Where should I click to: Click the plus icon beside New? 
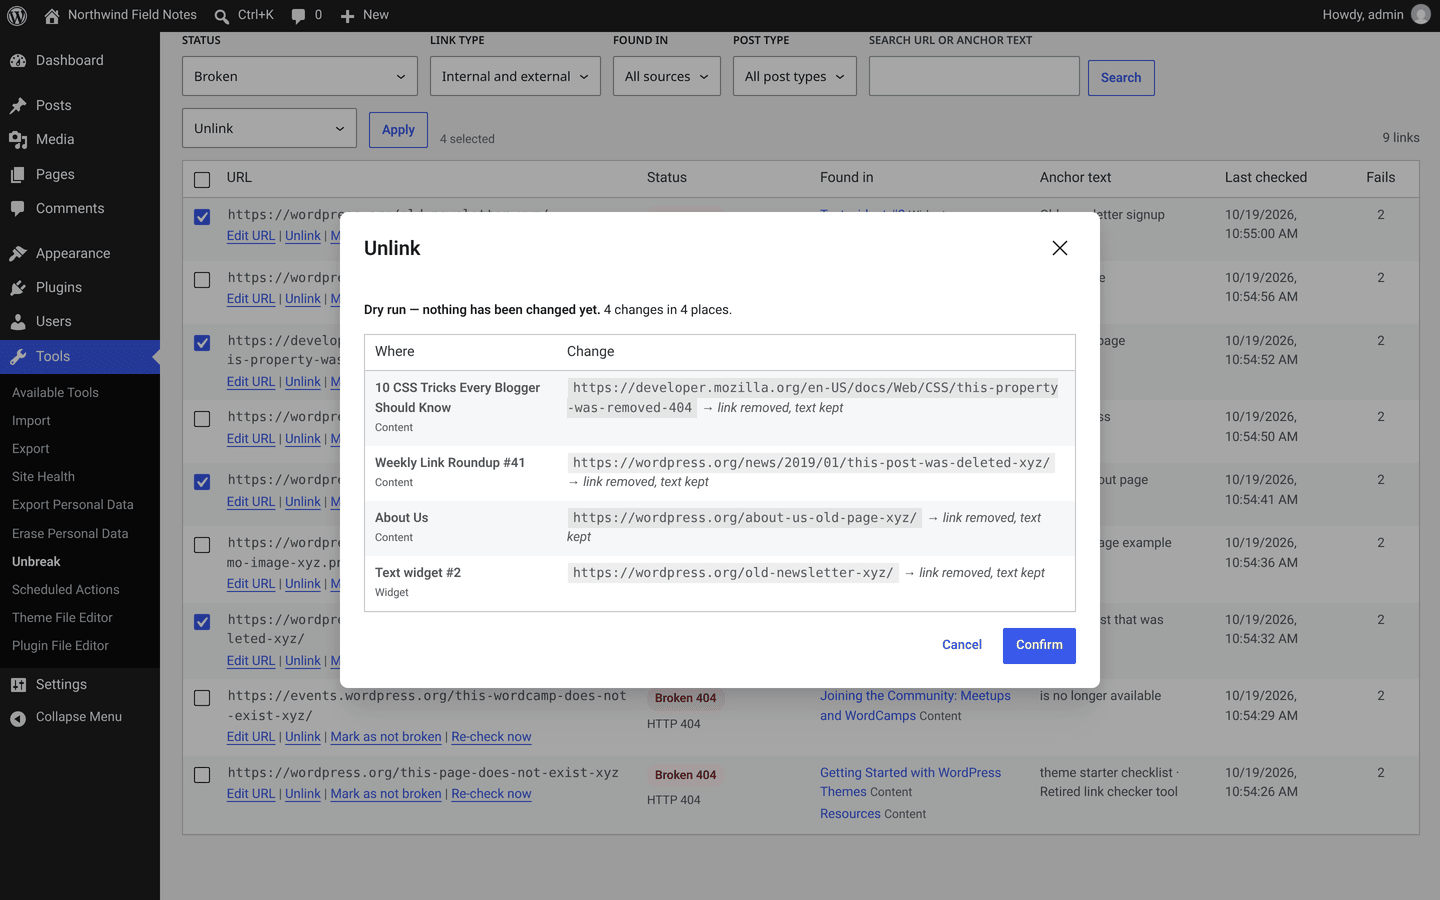tap(347, 16)
